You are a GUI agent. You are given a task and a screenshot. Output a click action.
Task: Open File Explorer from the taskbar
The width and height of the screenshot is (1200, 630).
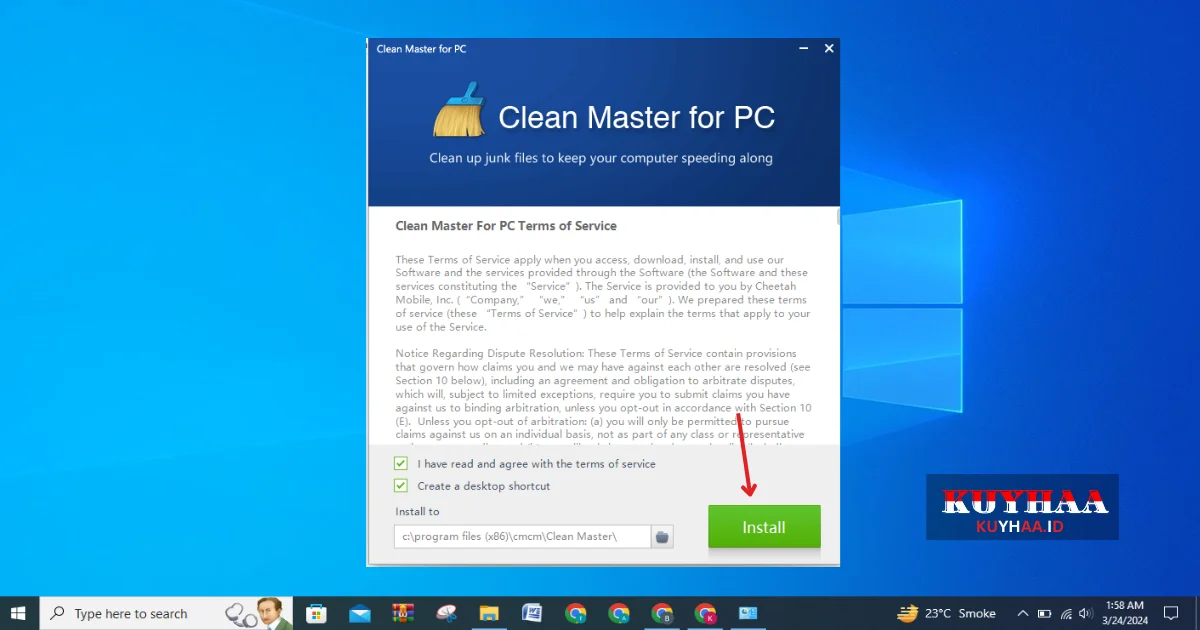489,613
